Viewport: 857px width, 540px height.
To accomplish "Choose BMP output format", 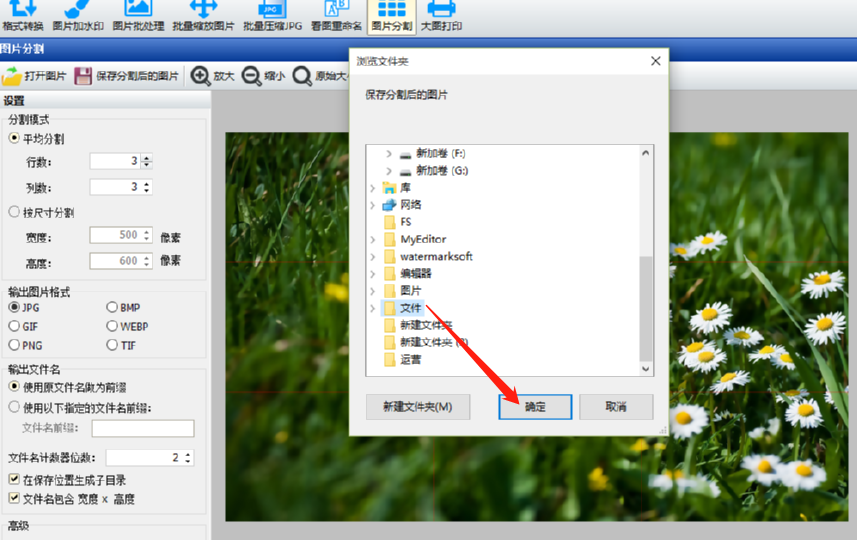I will [x=112, y=307].
